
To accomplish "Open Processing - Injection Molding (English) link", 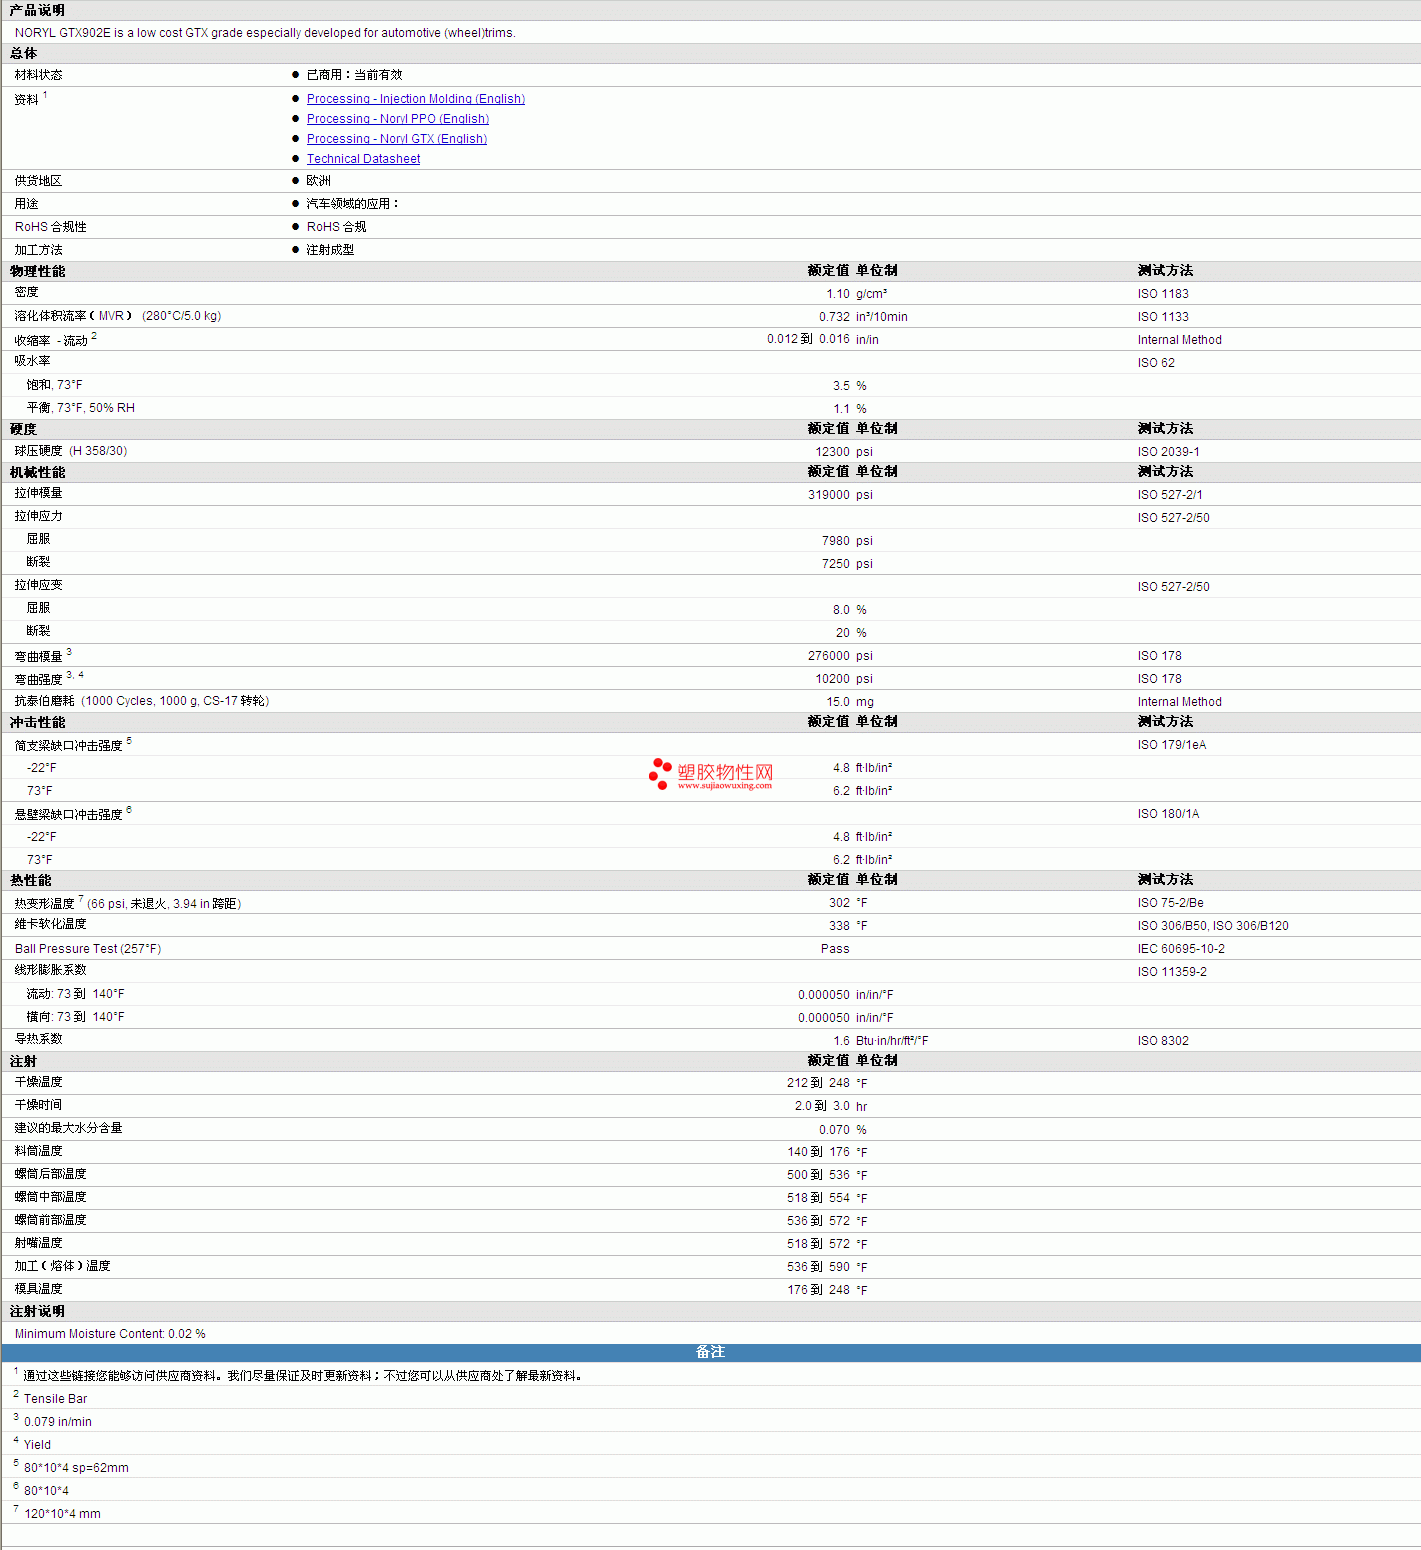I will [416, 99].
